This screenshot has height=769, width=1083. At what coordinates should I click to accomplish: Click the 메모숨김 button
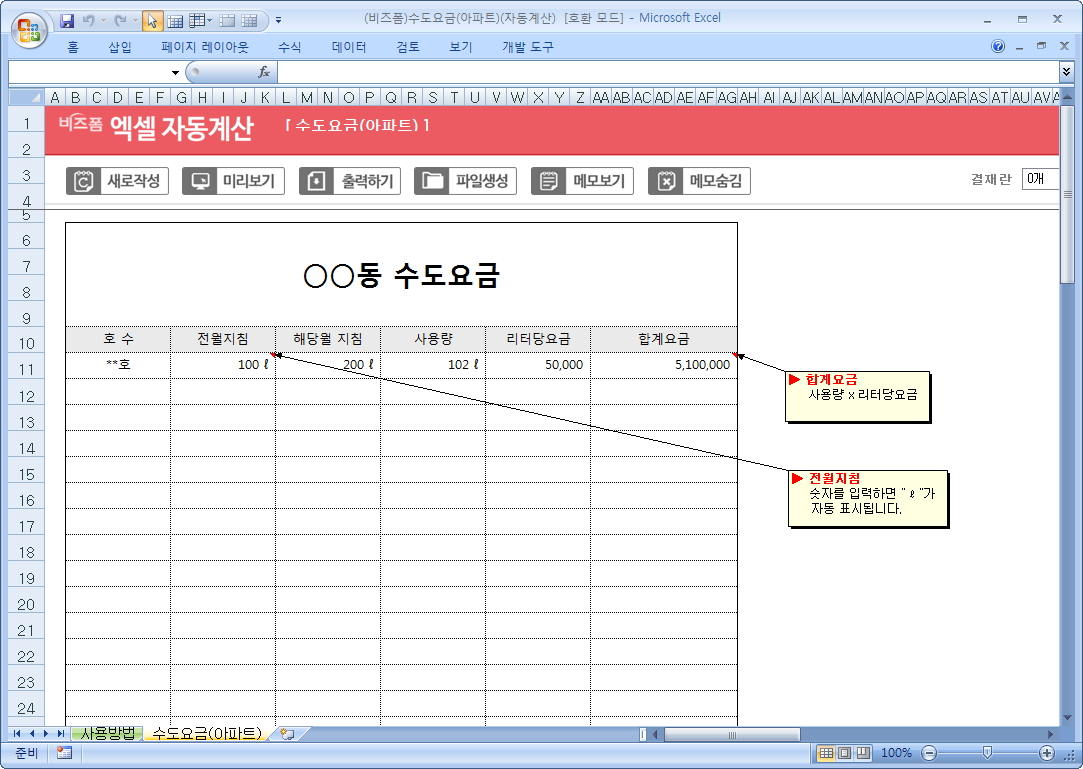699,181
